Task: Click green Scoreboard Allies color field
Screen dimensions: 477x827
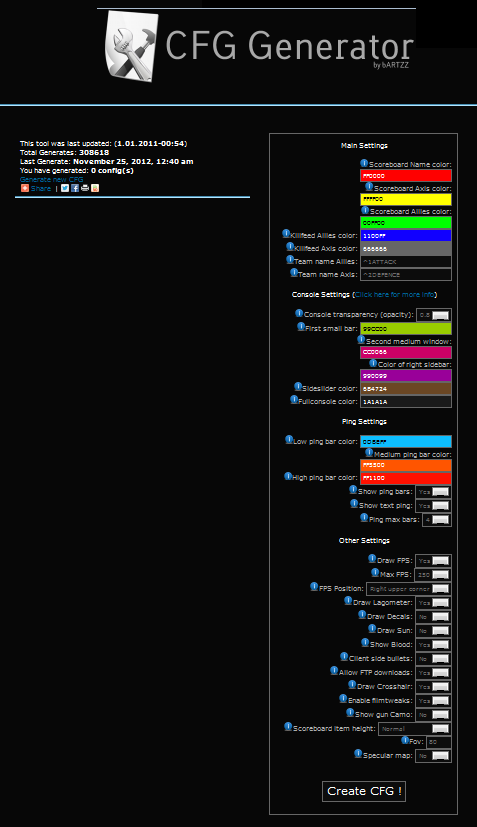Action: click(406, 223)
